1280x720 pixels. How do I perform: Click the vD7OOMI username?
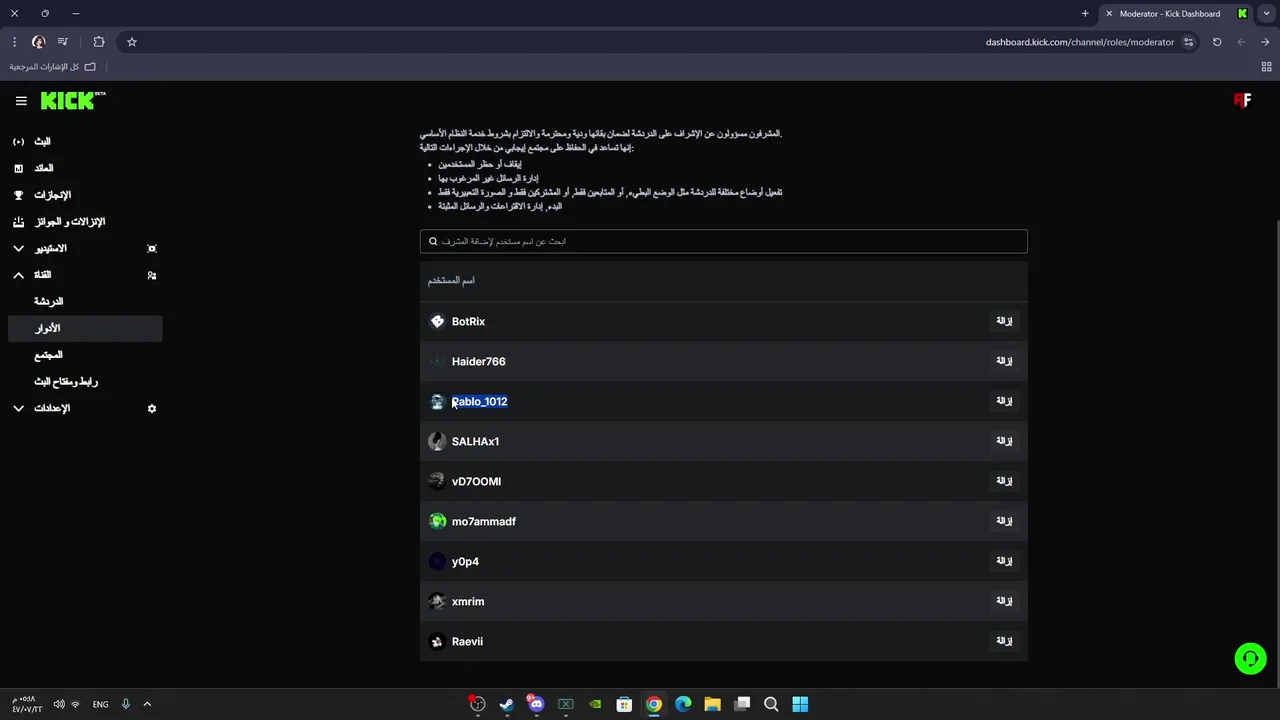click(x=476, y=481)
